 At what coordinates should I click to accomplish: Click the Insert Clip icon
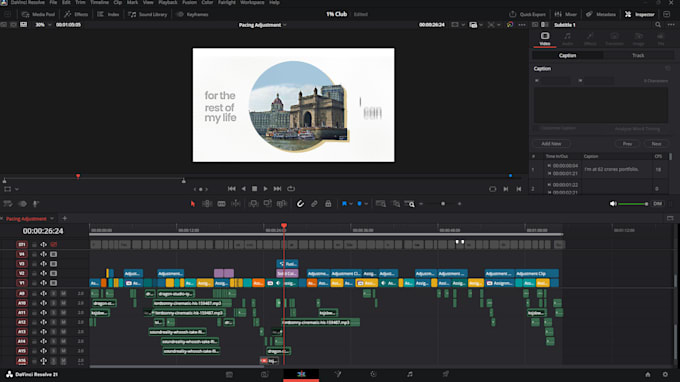click(253, 204)
